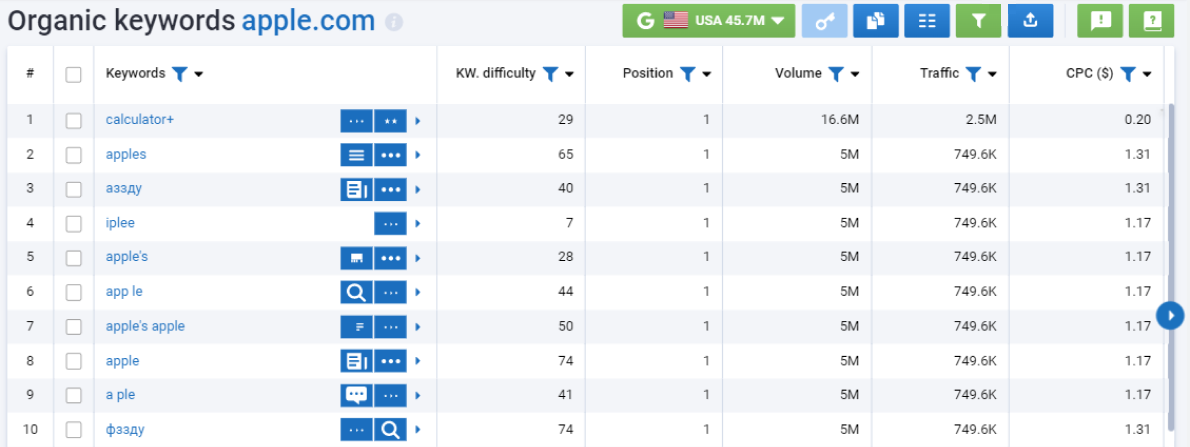Viewport: 1190px width, 447px height.
Task: Open the columns layout toolbar icon
Action: pos(927,20)
